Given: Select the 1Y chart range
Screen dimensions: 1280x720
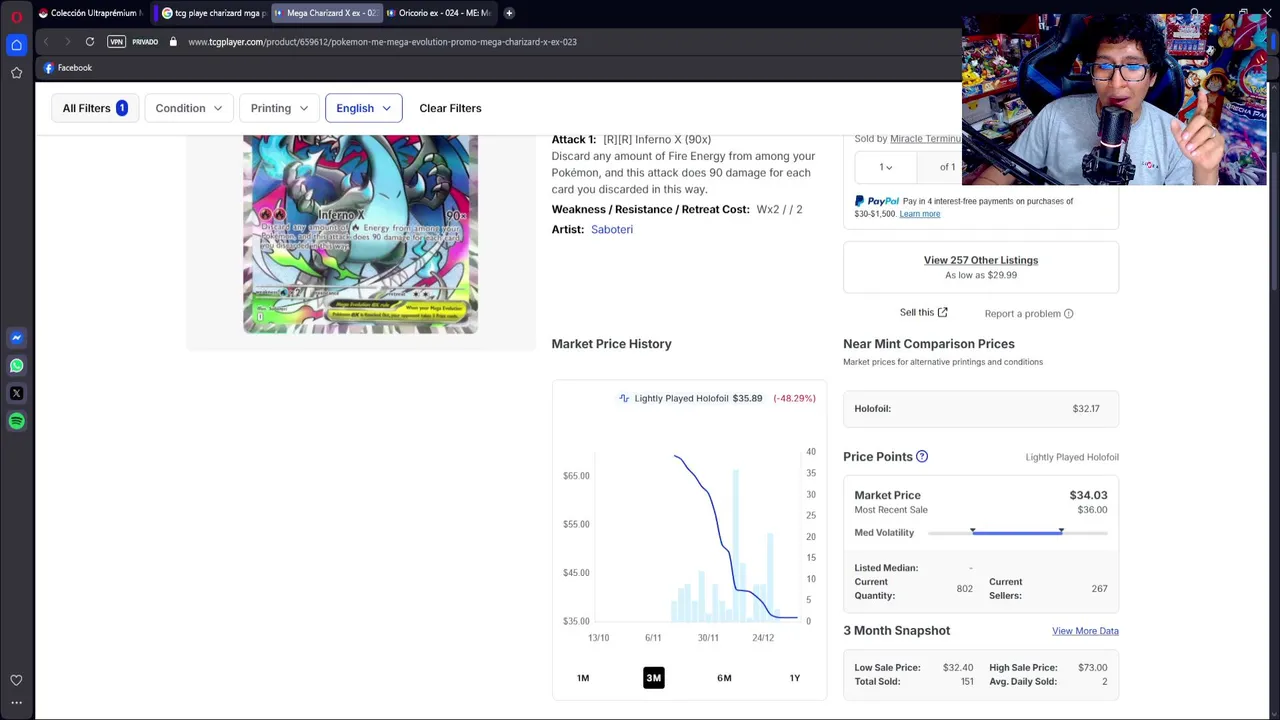Looking at the screenshot, I should coord(795,678).
